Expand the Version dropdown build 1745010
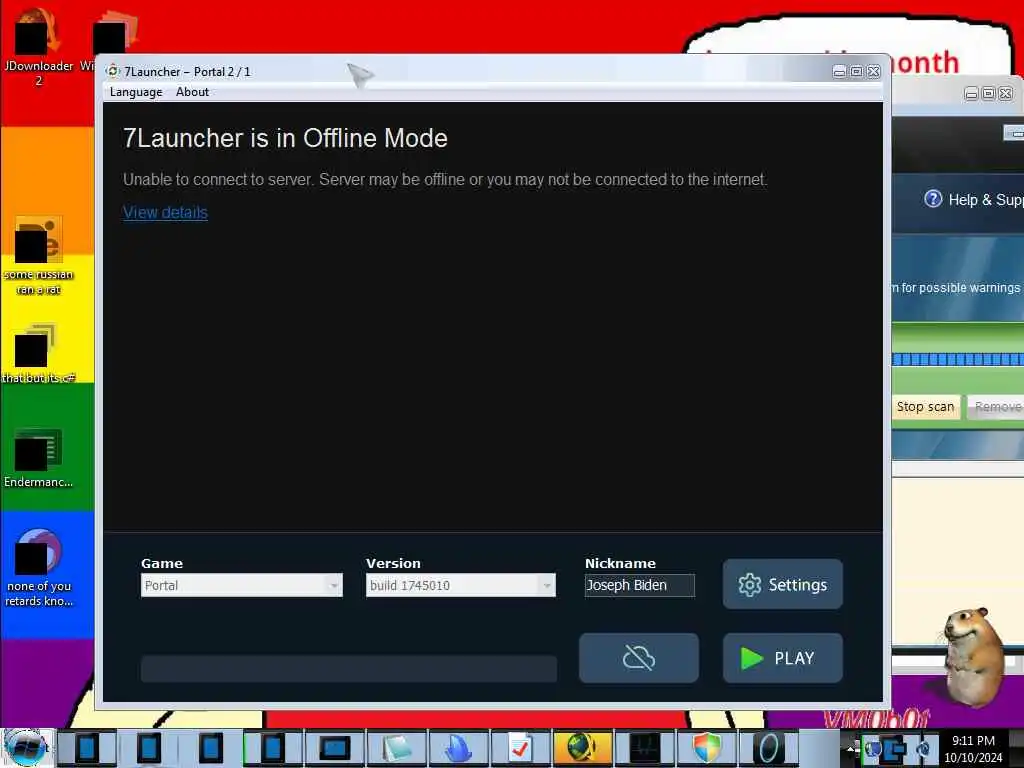This screenshot has height=768, width=1024. 460,585
